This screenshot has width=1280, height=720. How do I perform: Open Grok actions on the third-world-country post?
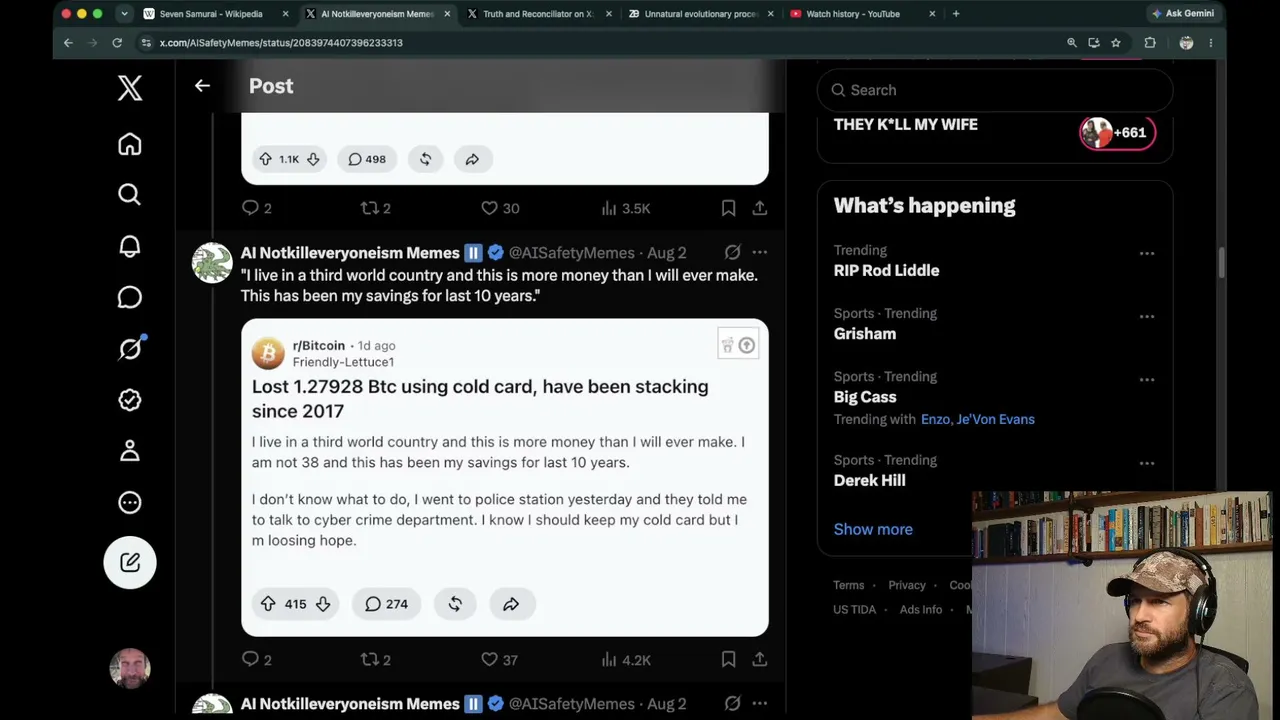point(733,253)
